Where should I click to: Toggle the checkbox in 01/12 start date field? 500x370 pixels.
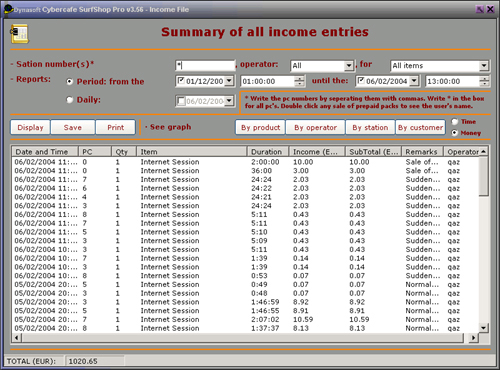click(181, 81)
